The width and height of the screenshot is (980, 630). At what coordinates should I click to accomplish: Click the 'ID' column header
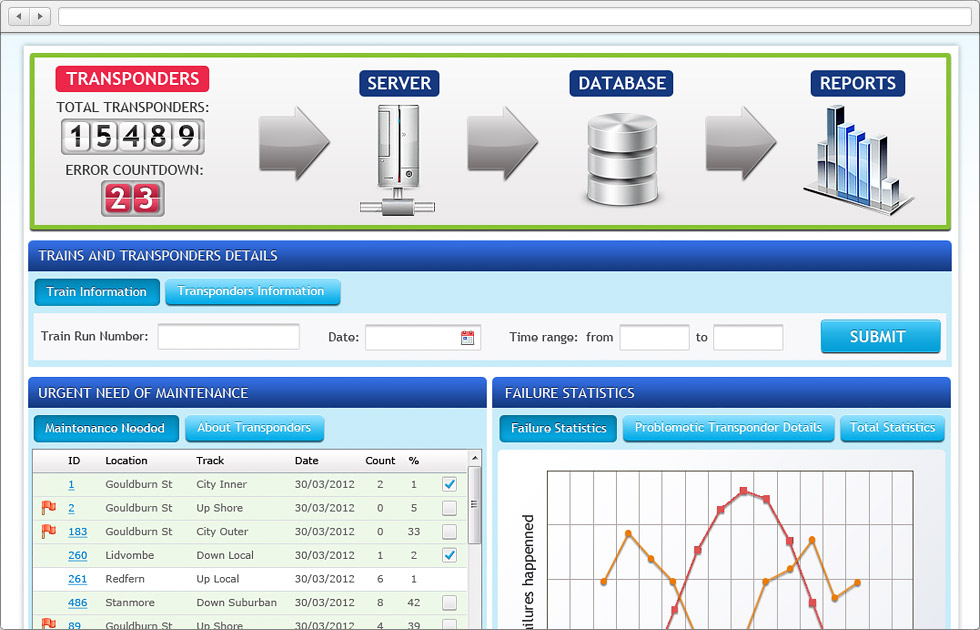click(x=74, y=461)
